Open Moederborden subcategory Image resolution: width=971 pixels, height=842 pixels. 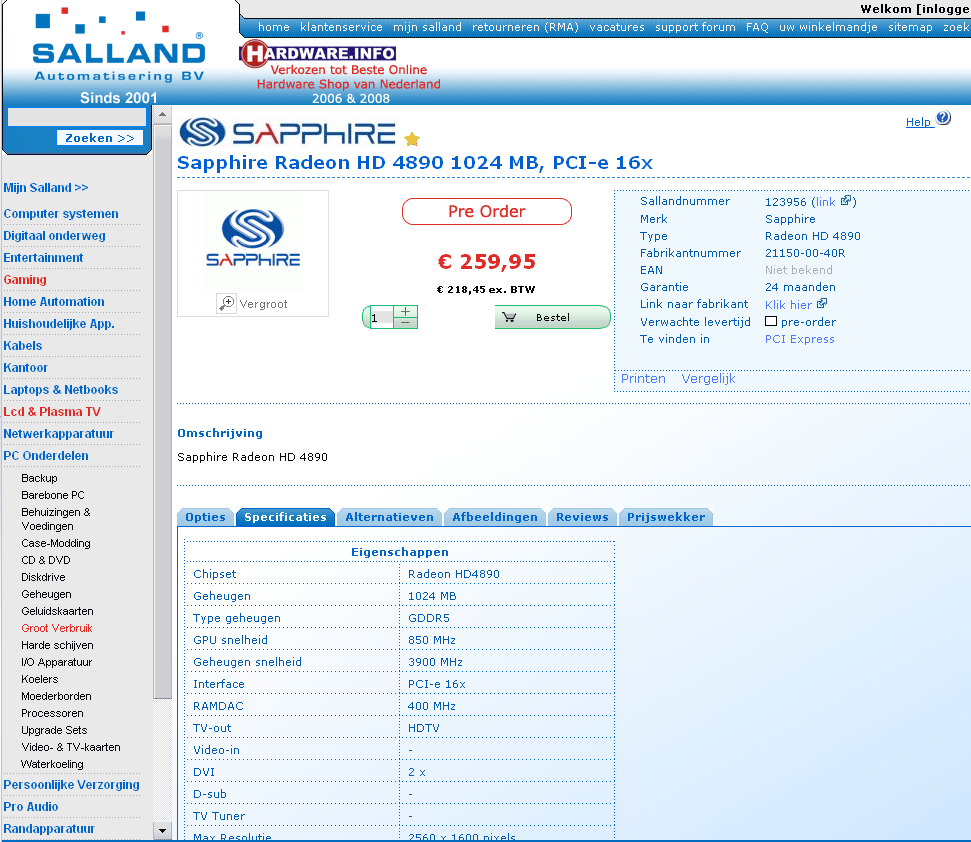coord(56,696)
